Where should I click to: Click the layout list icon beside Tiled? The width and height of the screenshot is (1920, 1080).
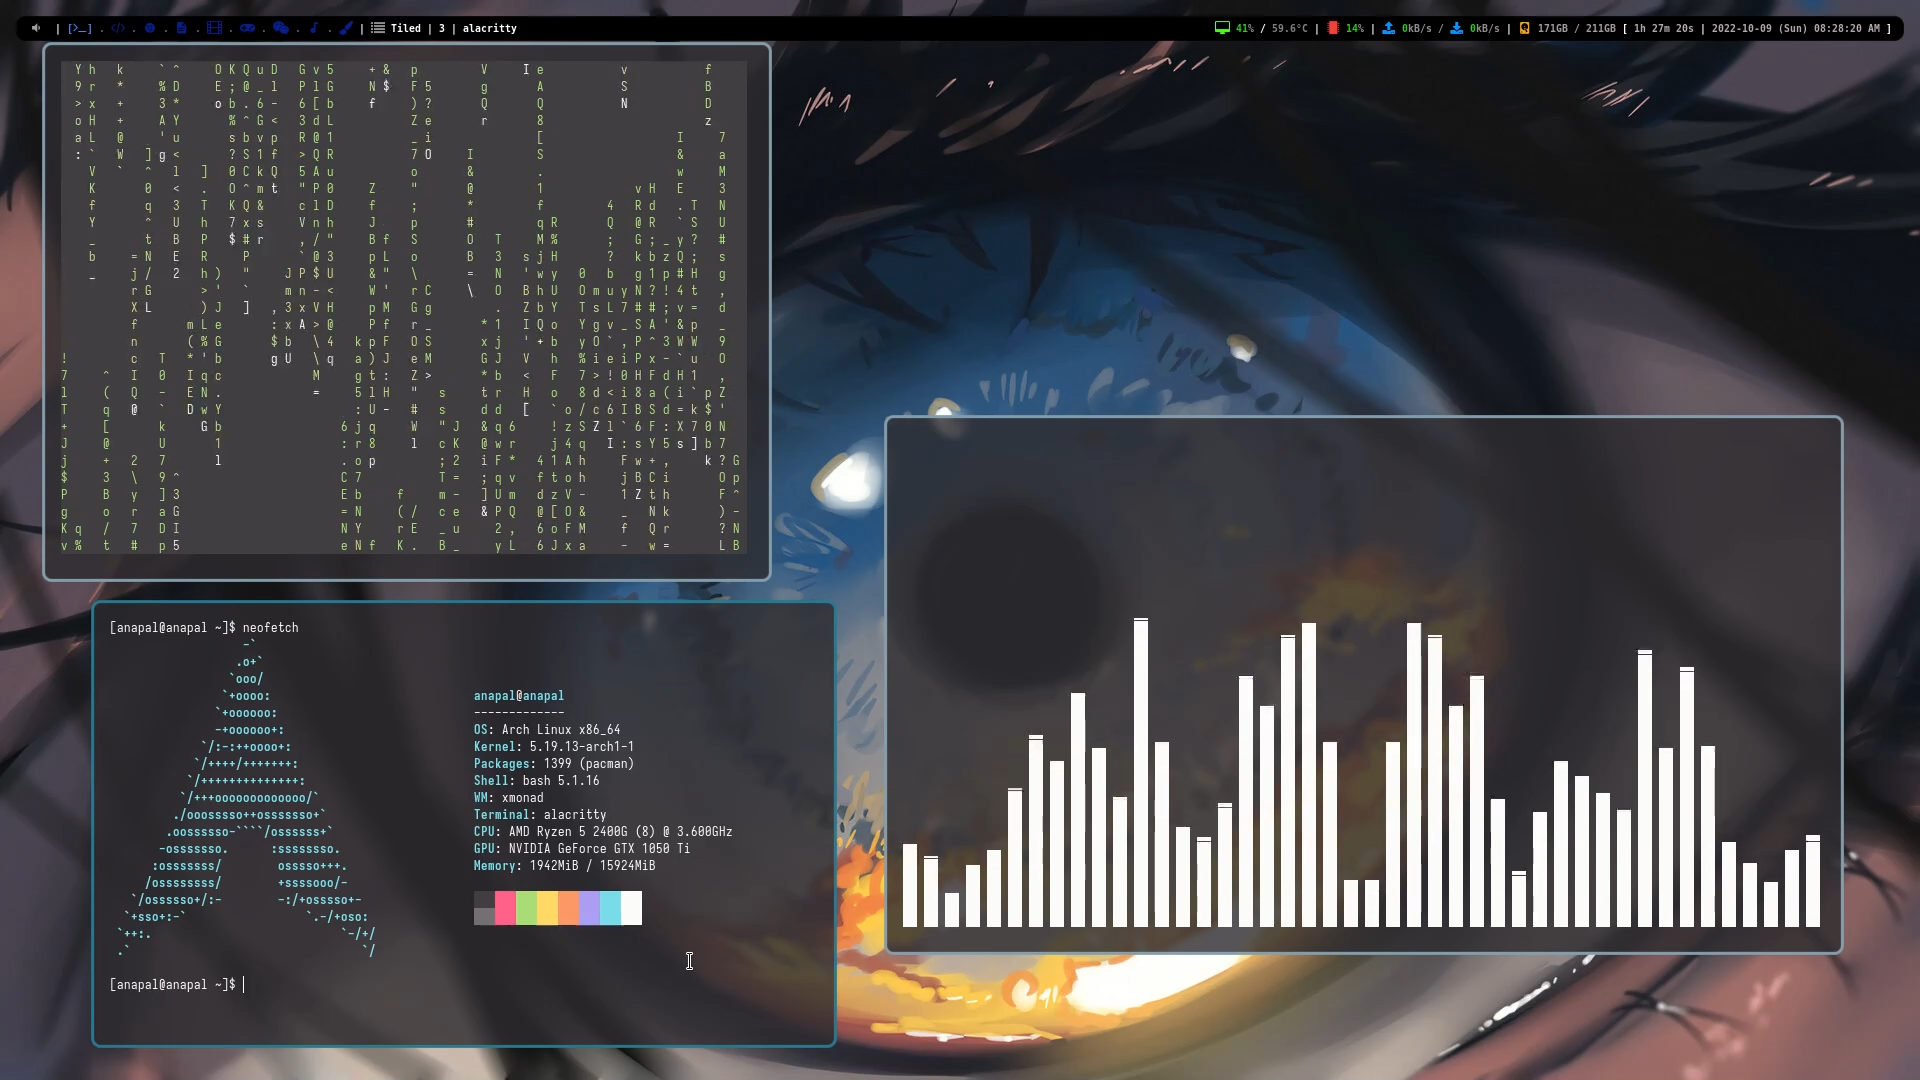point(378,28)
